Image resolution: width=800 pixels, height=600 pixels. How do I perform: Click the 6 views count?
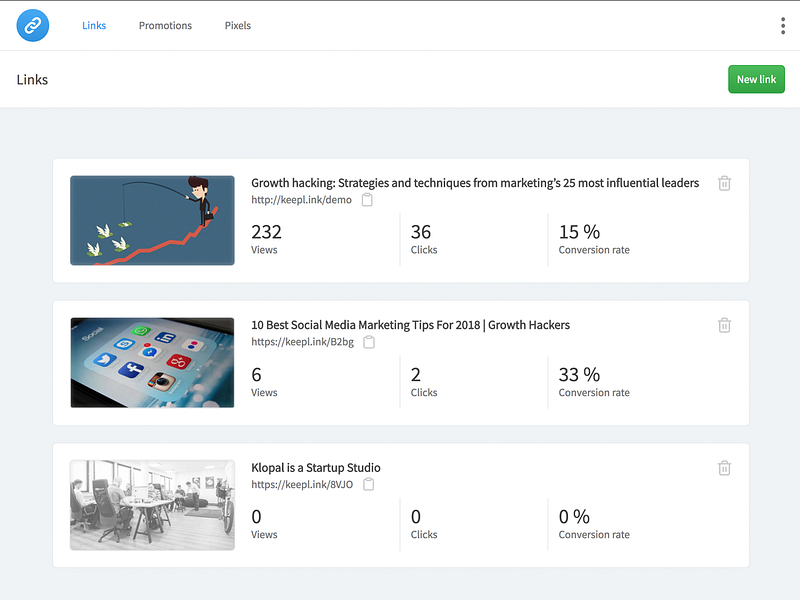pyautogui.click(x=256, y=375)
